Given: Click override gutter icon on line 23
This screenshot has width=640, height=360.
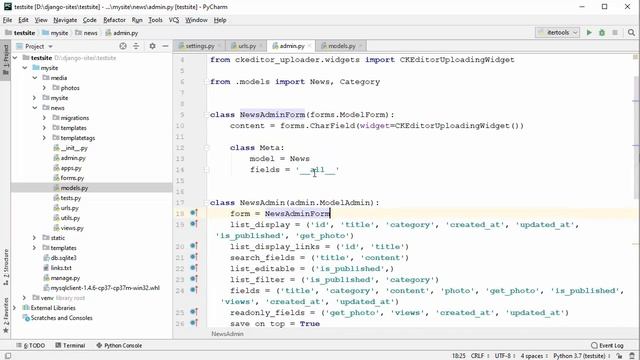Looking at the screenshot, I should (x=194, y=279).
